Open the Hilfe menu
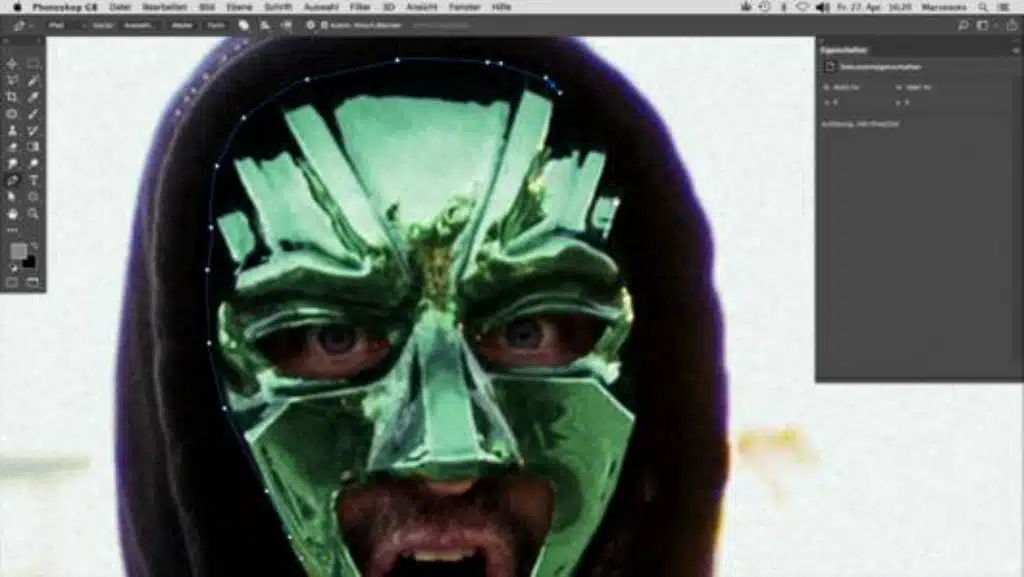 (502, 7)
